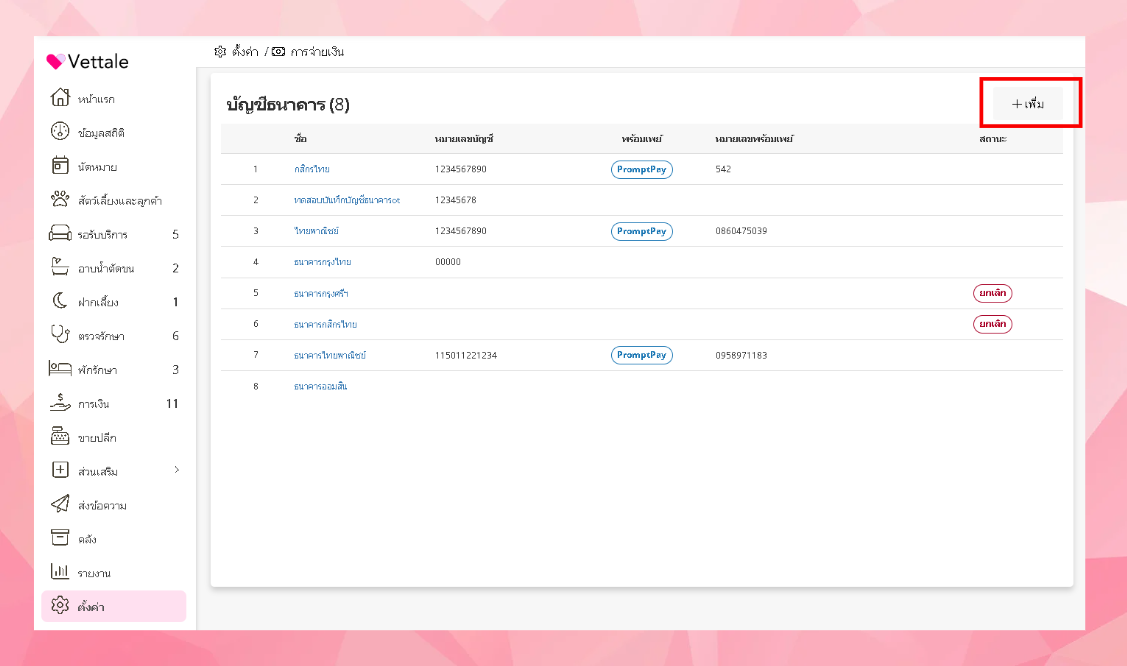This screenshot has width=1127, height=666.
Task: Open the ตั้งค่า gear icon in sidebar
Action: tap(60, 606)
